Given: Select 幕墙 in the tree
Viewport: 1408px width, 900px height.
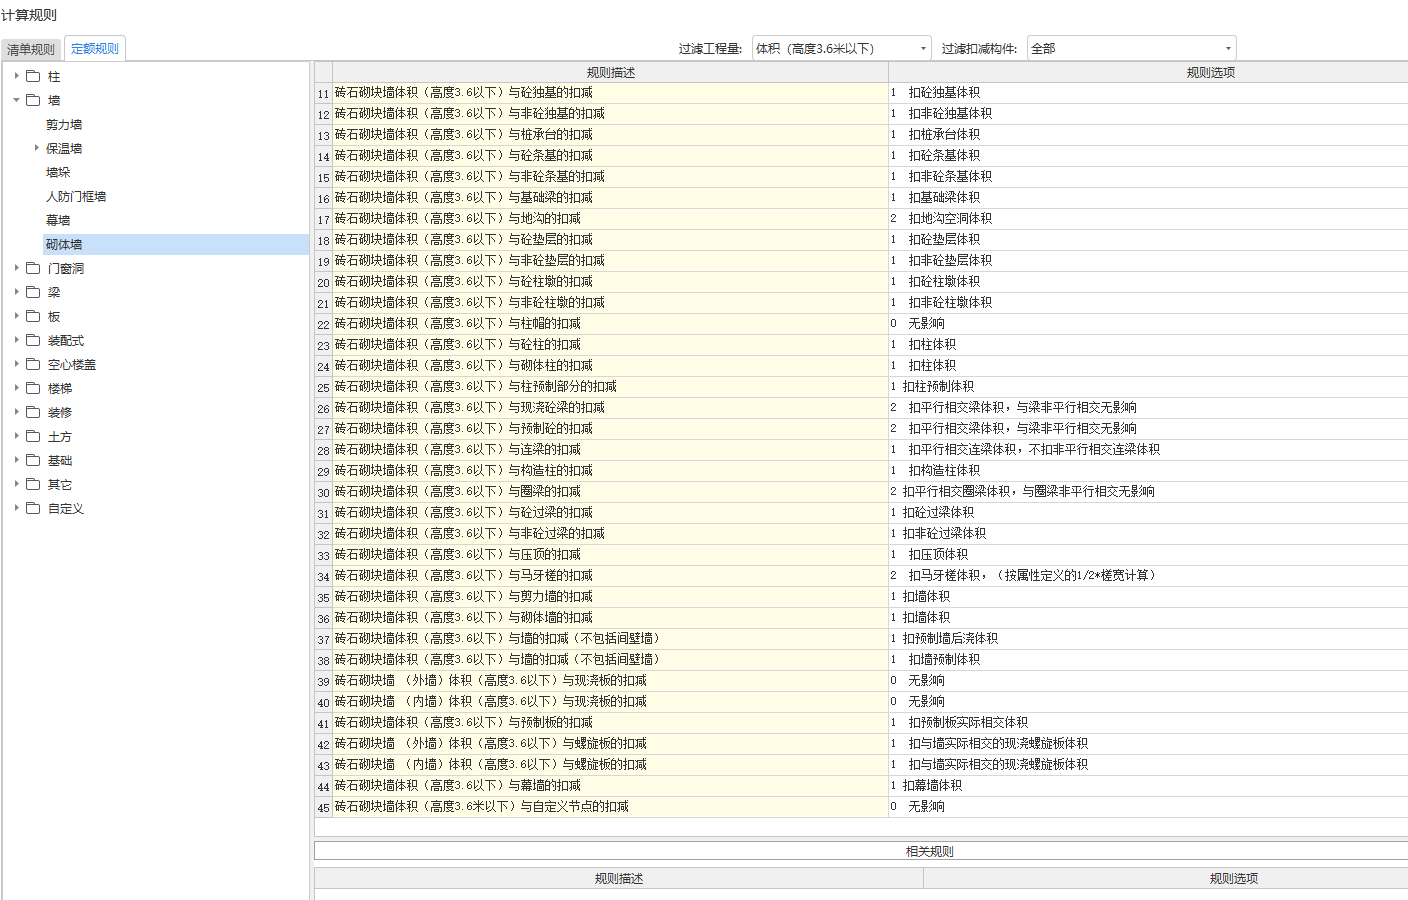Looking at the screenshot, I should pos(58,221).
